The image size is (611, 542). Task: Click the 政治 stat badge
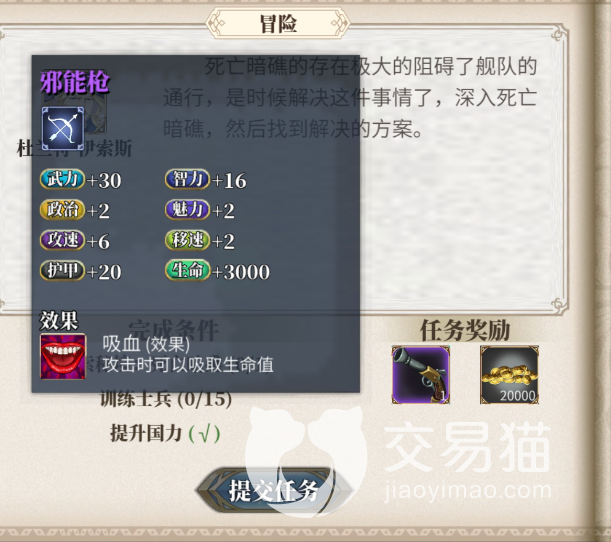coord(62,210)
